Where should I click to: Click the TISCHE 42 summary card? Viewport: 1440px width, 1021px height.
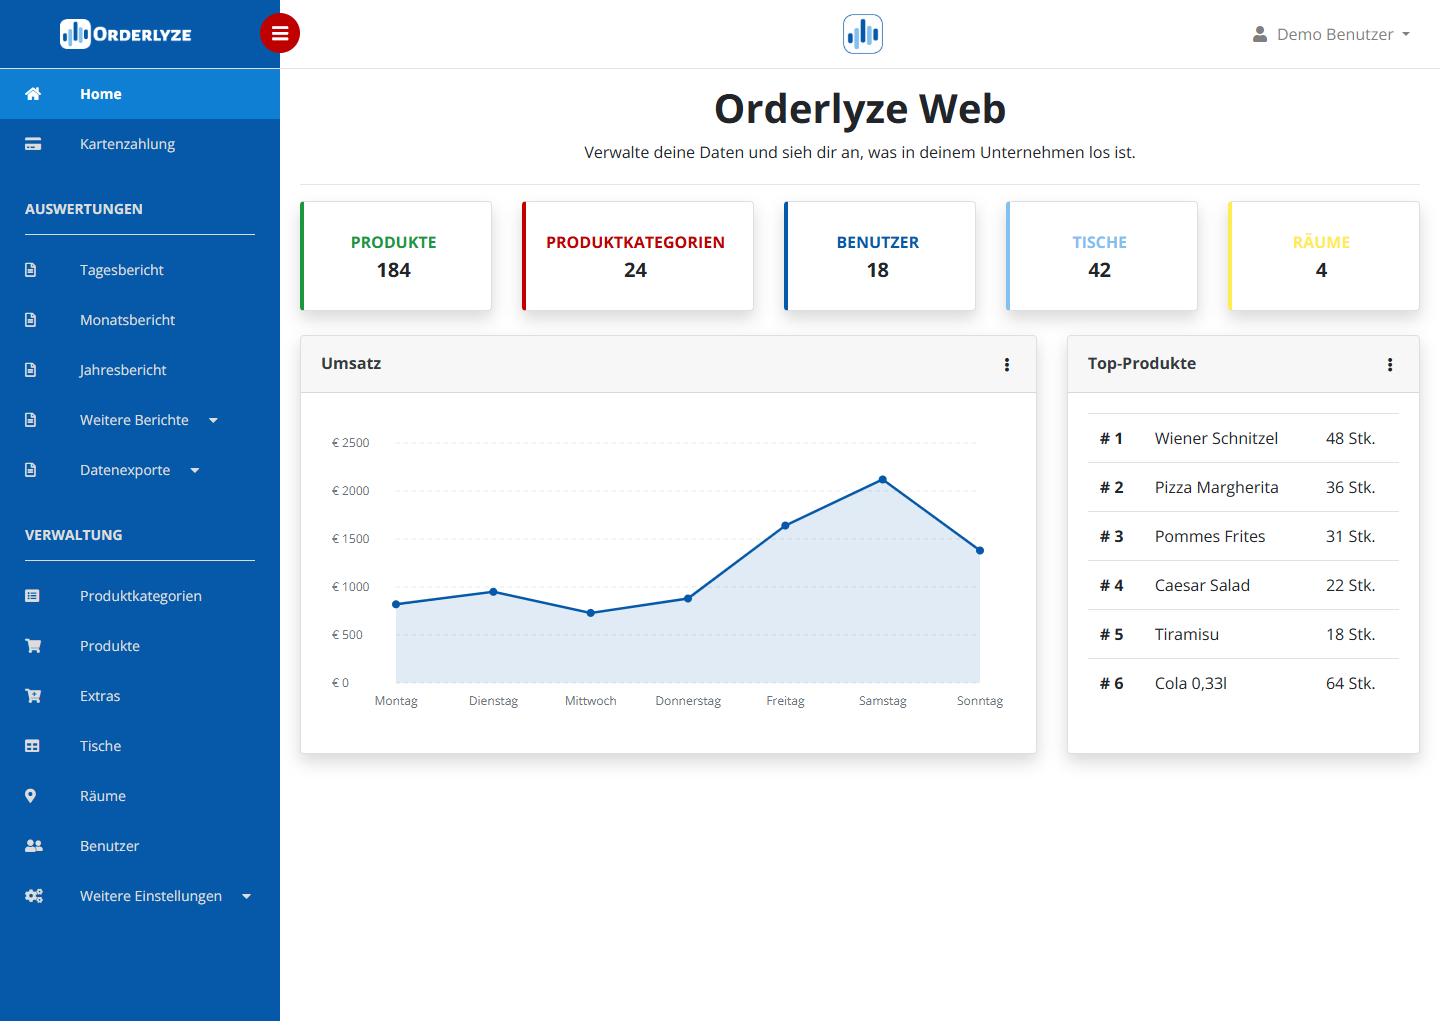click(1102, 256)
